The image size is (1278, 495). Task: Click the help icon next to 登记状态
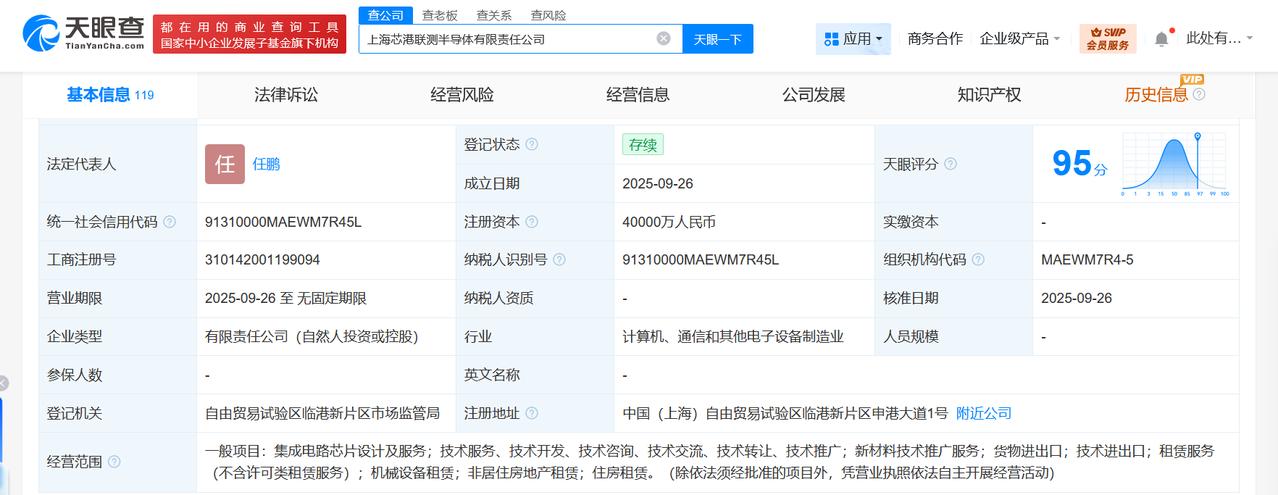tap(532, 144)
